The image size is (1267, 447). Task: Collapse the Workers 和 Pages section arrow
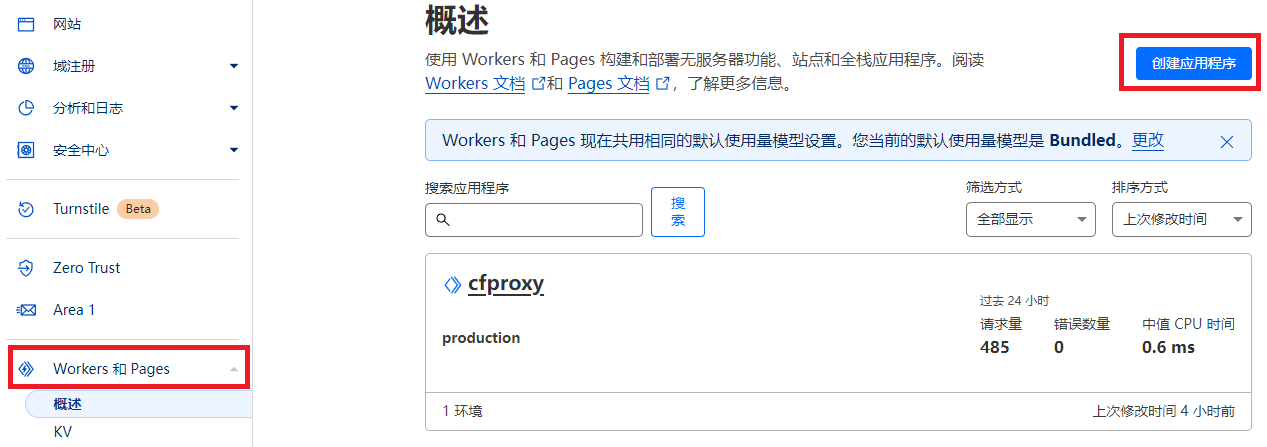[234, 369]
